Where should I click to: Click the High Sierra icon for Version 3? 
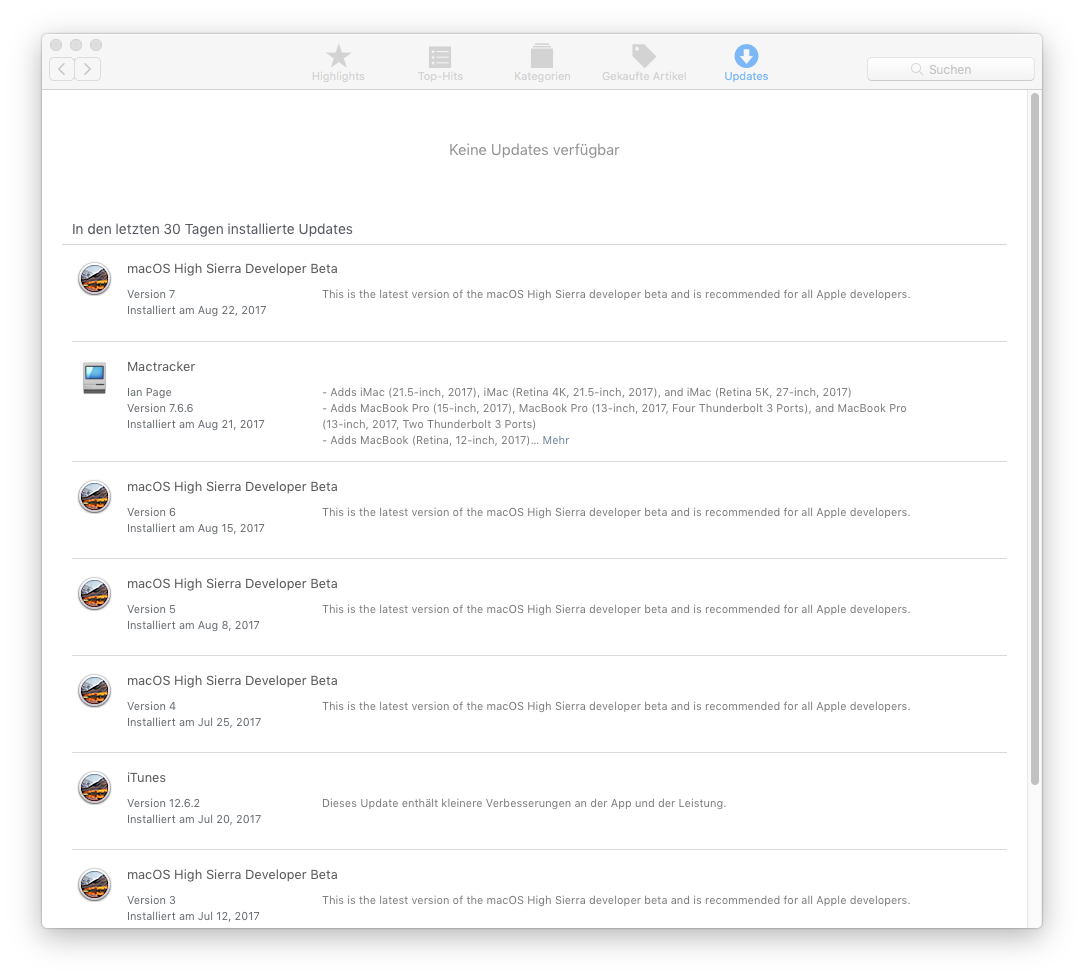[94, 885]
